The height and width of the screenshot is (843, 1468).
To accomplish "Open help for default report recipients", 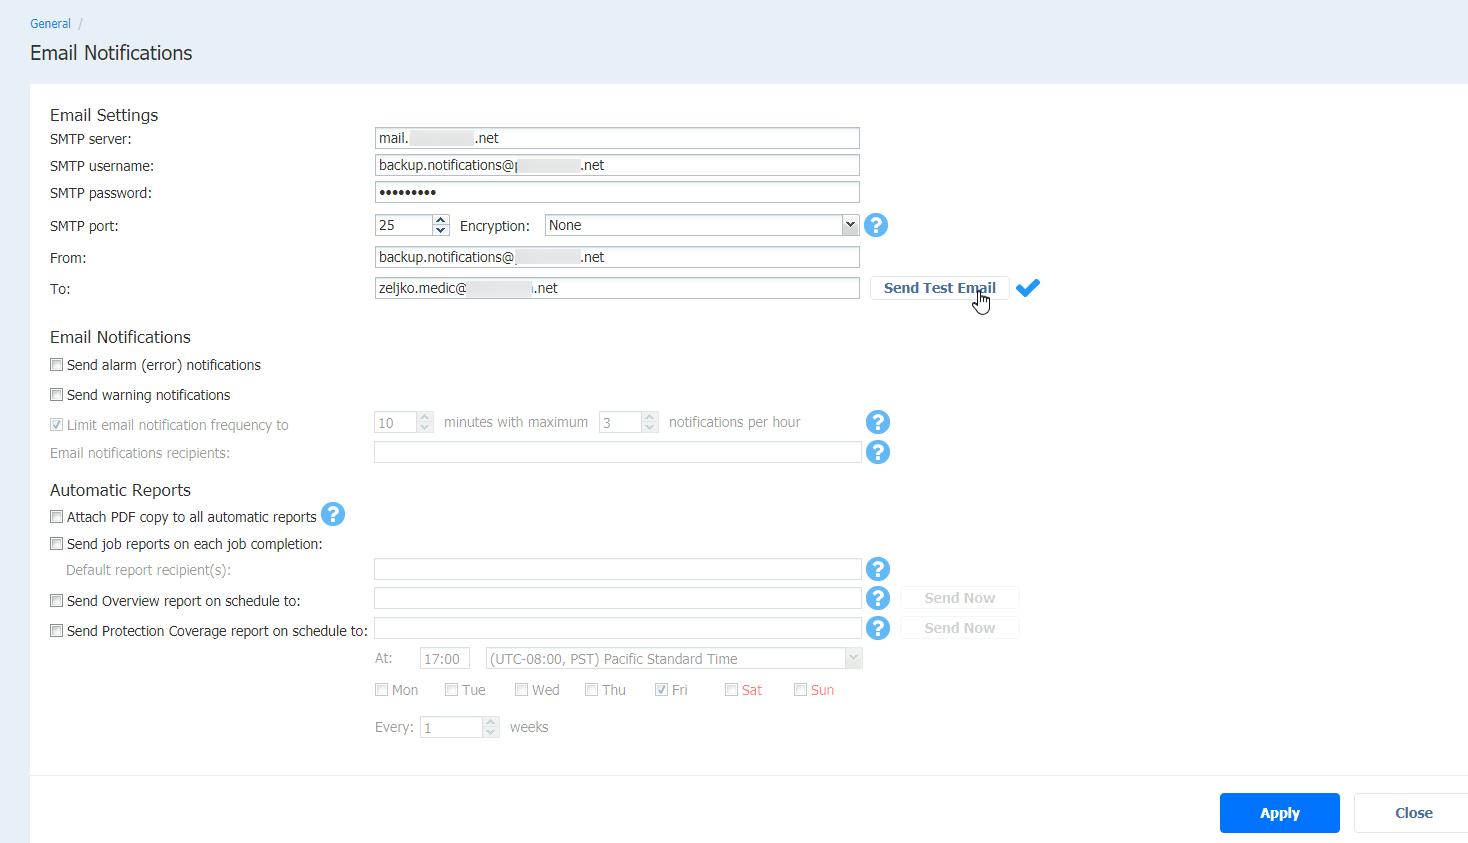I will pyautogui.click(x=878, y=569).
